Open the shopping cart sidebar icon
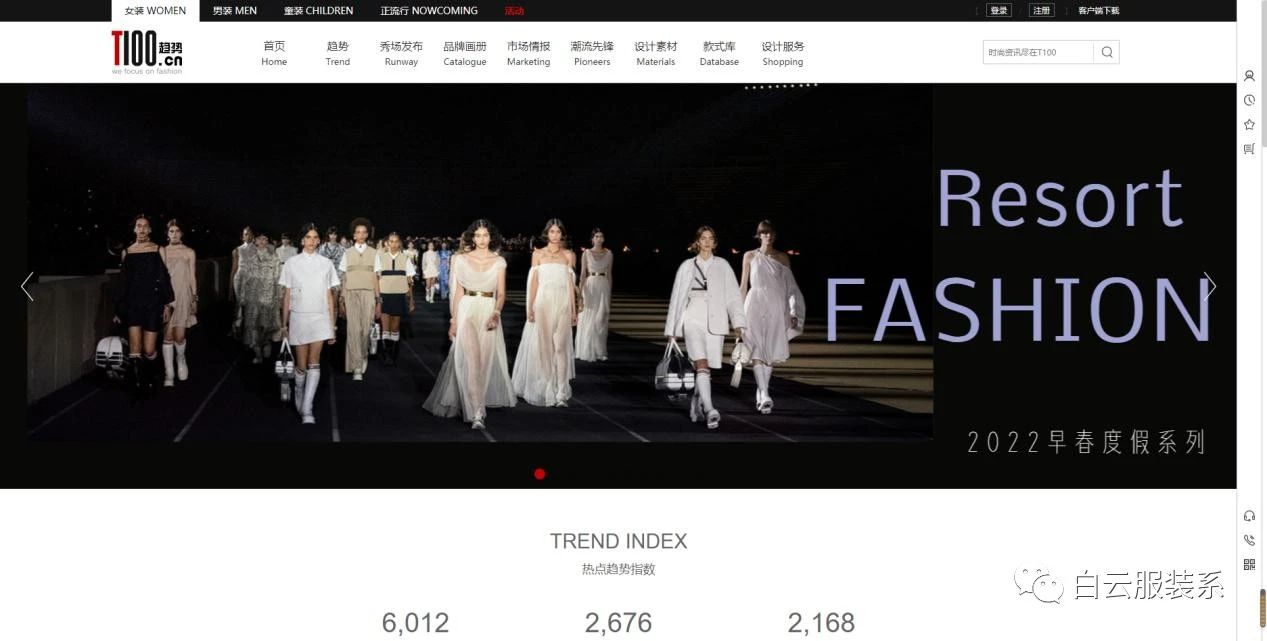1267x641 pixels. coord(1249,149)
